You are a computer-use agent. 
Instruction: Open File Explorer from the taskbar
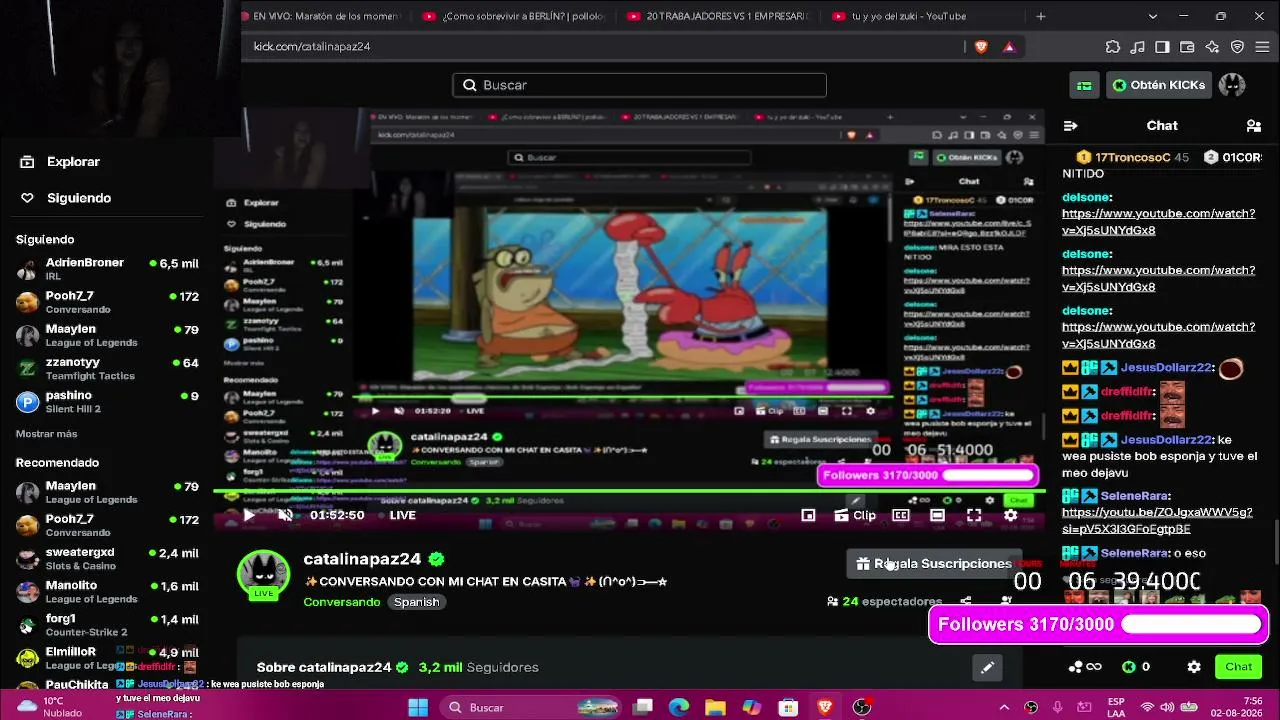[x=715, y=707]
